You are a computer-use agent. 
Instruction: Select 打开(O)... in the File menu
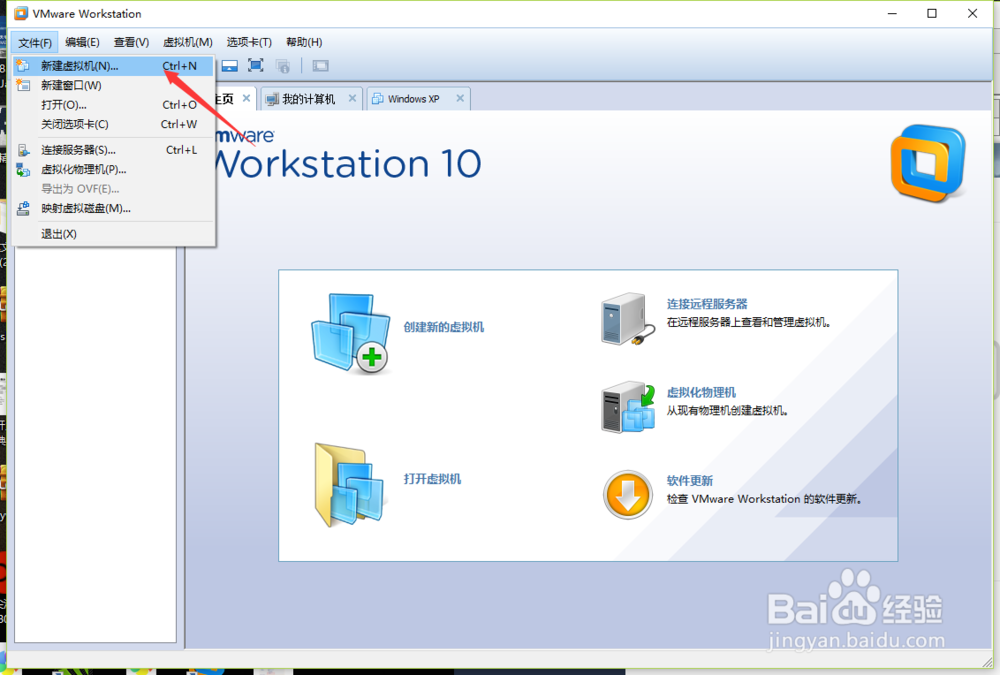(113, 105)
